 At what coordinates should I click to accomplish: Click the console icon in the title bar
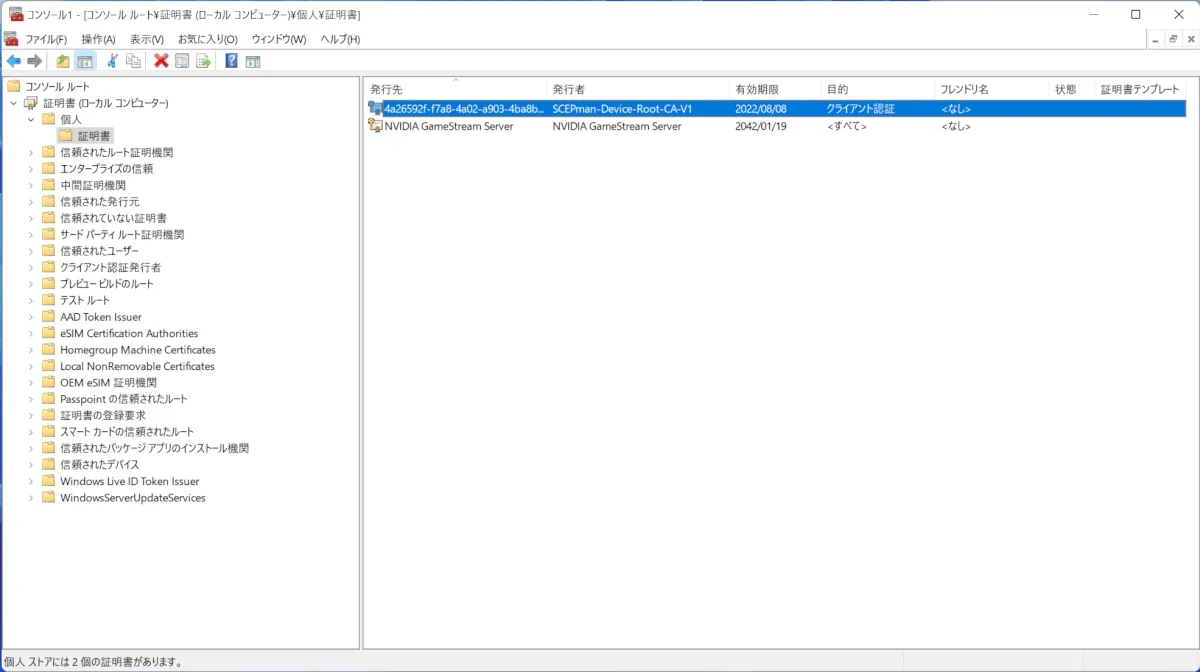pyautogui.click(x=16, y=14)
